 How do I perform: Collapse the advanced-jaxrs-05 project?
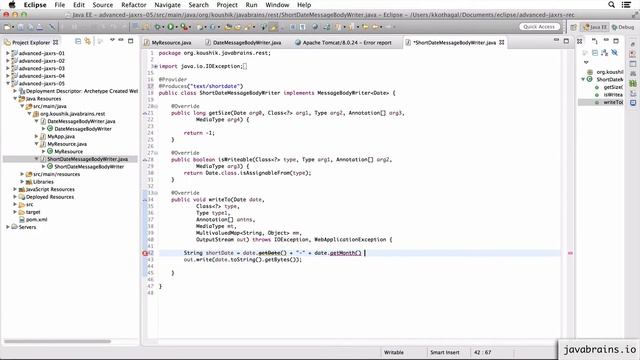pyautogui.click(x=7, y=83)
